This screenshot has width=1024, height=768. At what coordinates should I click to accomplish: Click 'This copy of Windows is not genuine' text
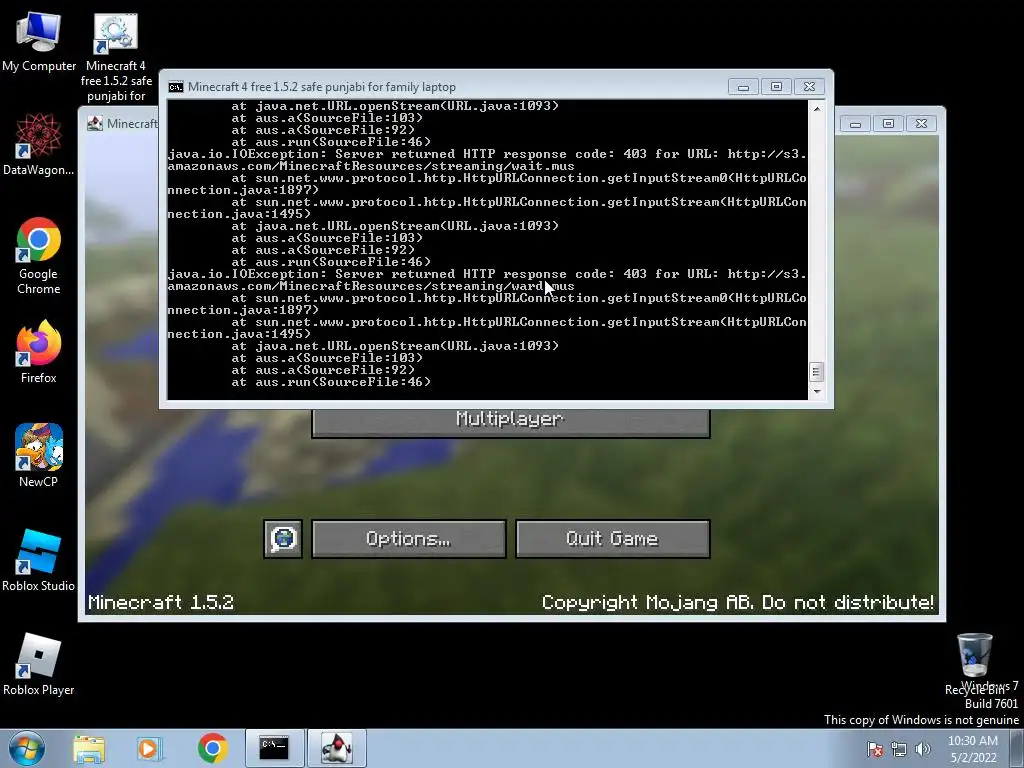pyautogui.click(x=921, y=720)
